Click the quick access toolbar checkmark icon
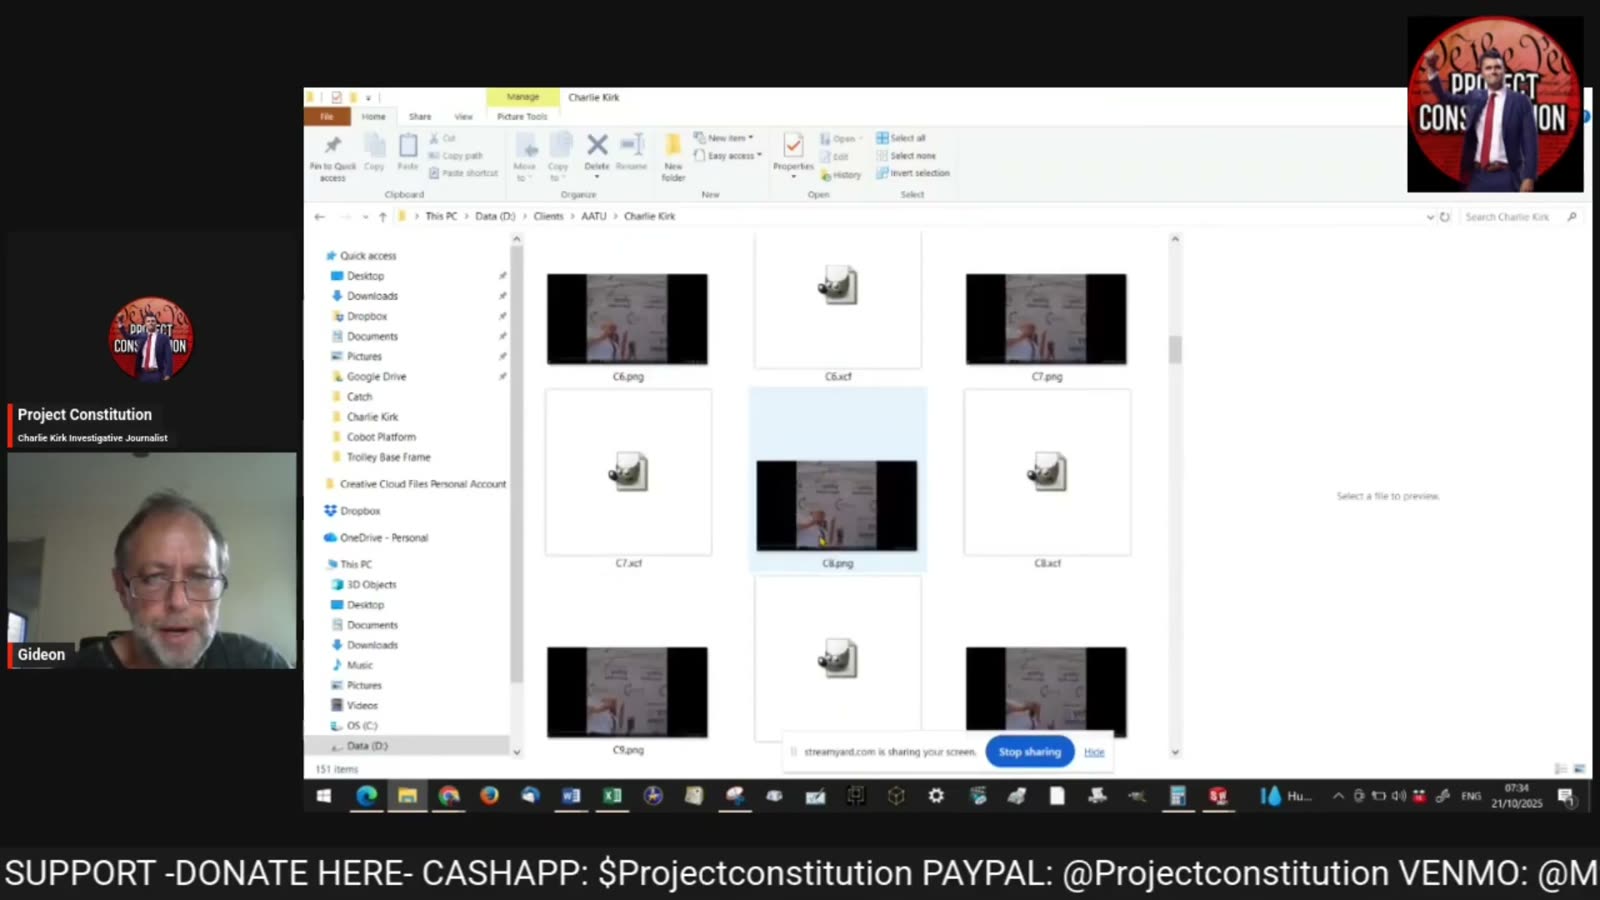 pos(337,97)
